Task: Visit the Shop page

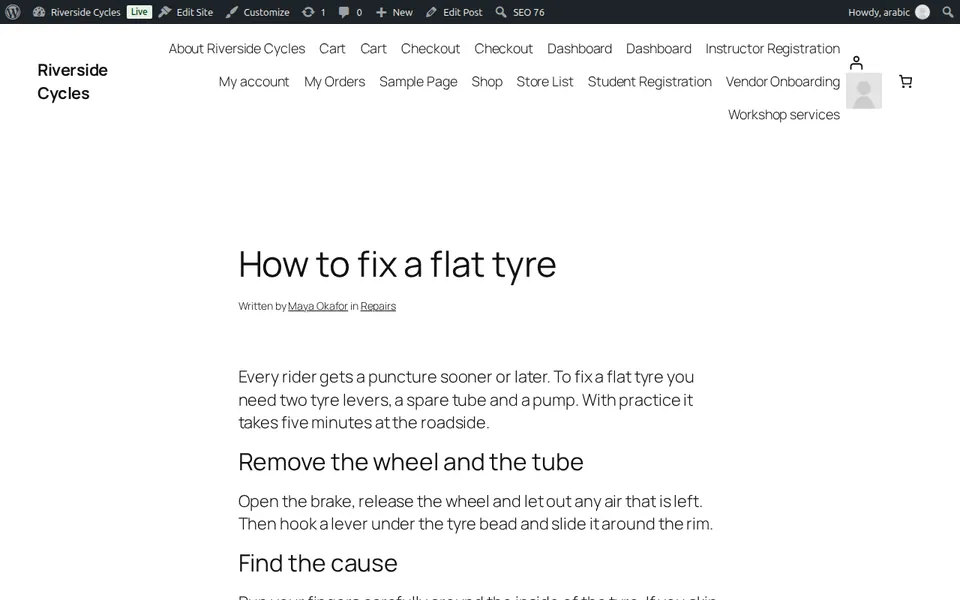Action: [487, 81]
